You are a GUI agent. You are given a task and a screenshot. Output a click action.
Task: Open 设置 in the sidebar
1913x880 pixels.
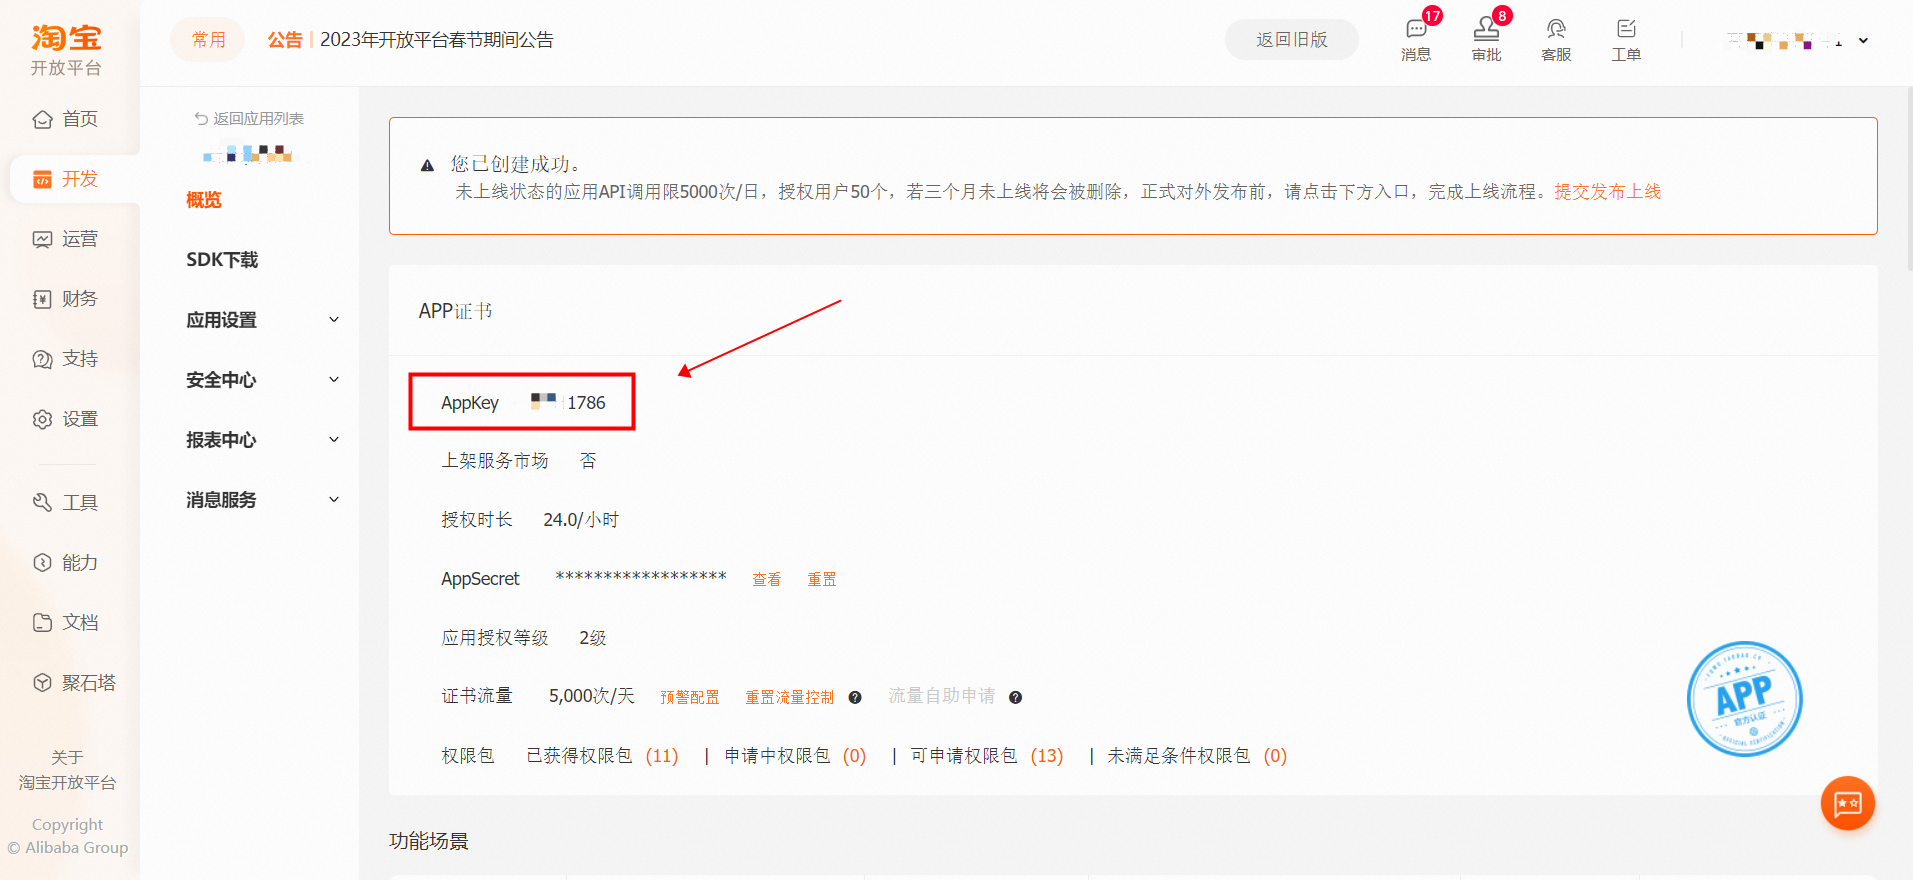[66, 419]
